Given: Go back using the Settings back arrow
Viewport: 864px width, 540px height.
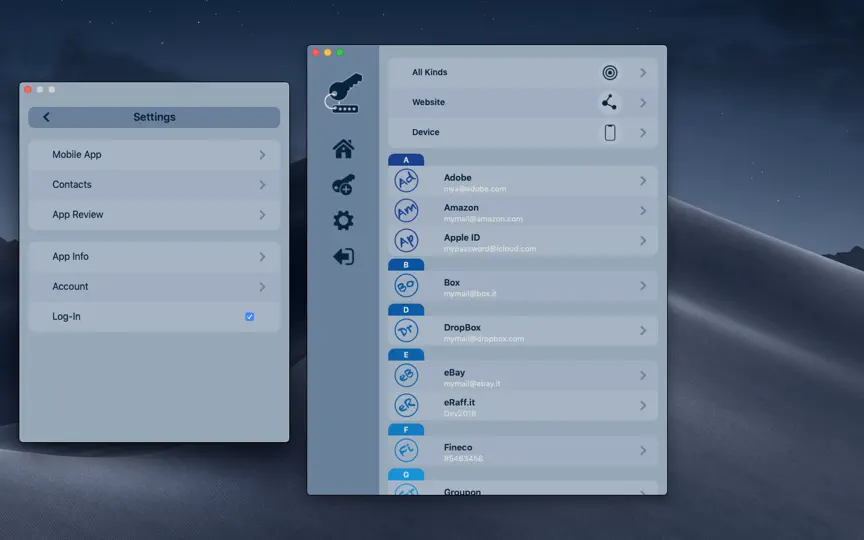Looking at the screenshot, I should click(46, 117).
